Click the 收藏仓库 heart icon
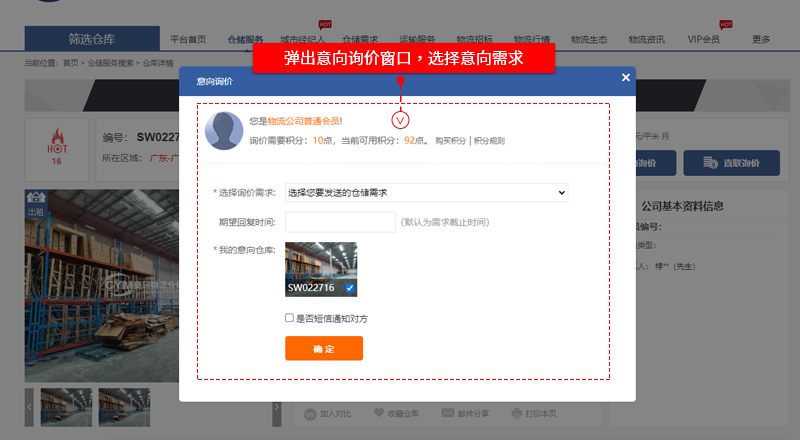Viewport: 800px width, 440px height. 379,413
